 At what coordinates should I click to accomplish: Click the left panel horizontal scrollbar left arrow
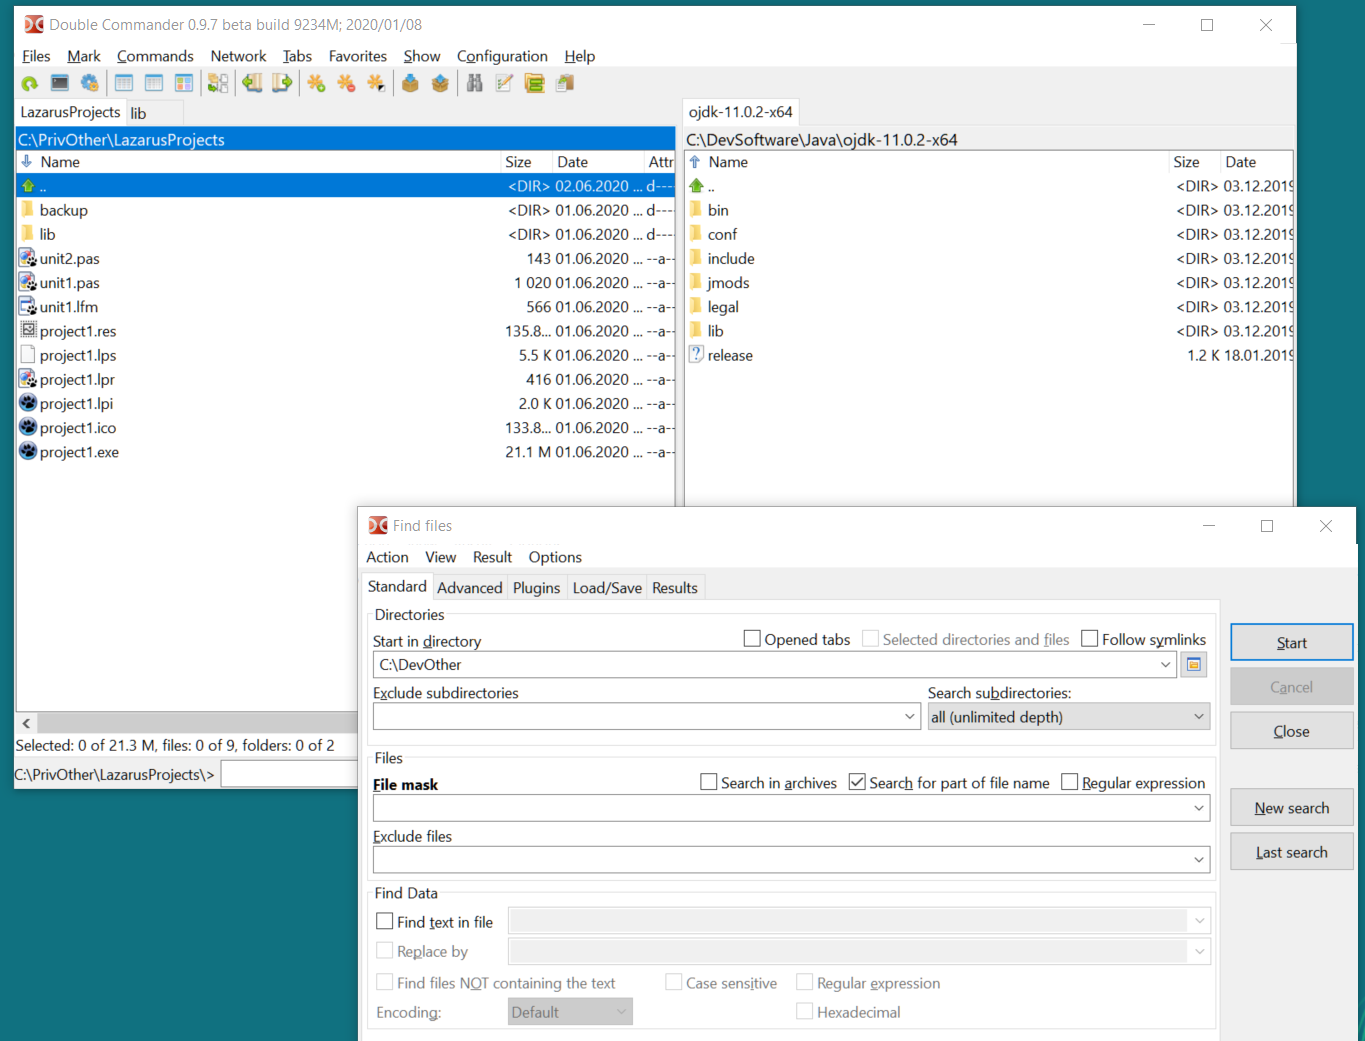coord(26,723)
